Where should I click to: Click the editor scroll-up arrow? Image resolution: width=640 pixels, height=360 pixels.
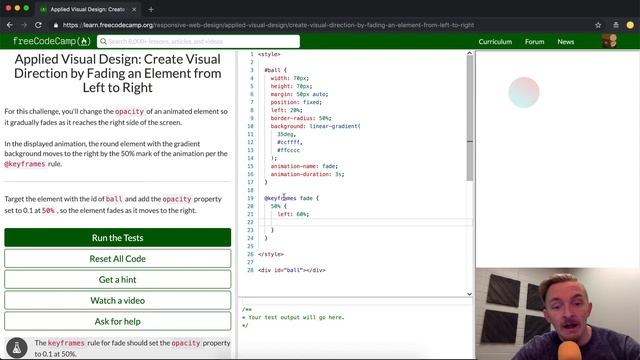(x=469, y=53)
